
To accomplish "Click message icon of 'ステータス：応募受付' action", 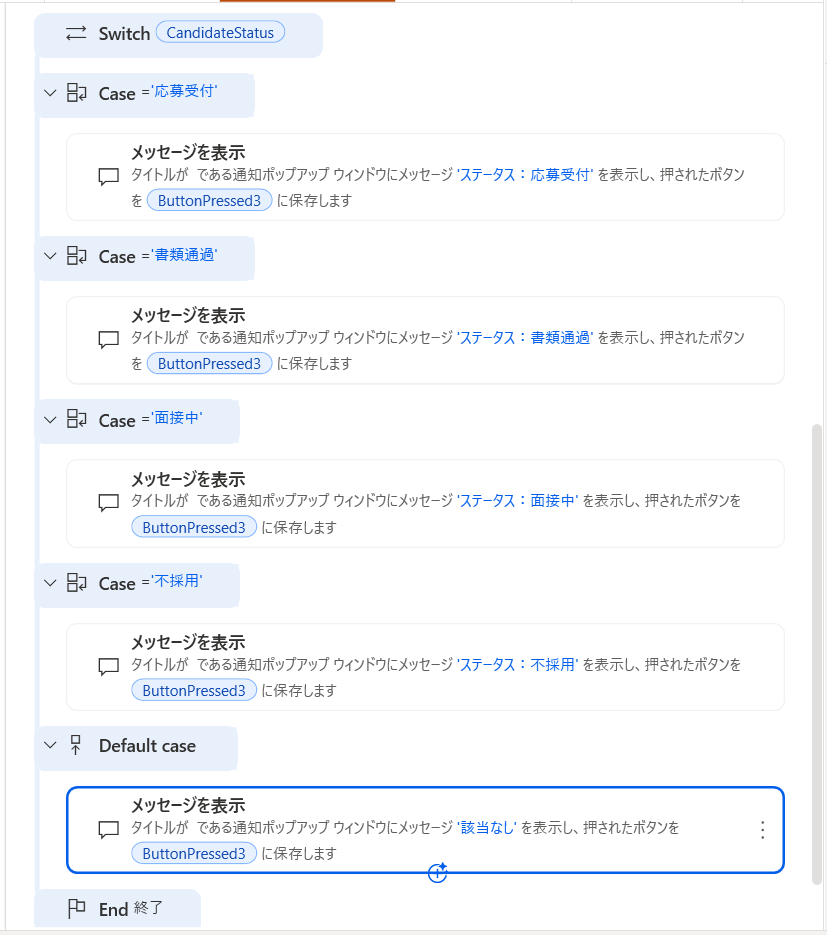I will pyautogui.click(x=109, y=177).
